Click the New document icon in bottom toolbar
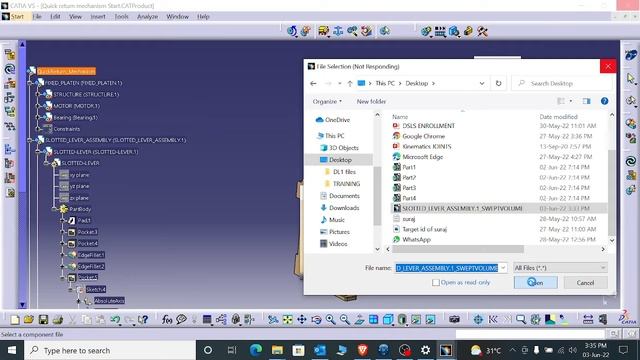This screenshot has width=640, height=360. tap(15, 320)
